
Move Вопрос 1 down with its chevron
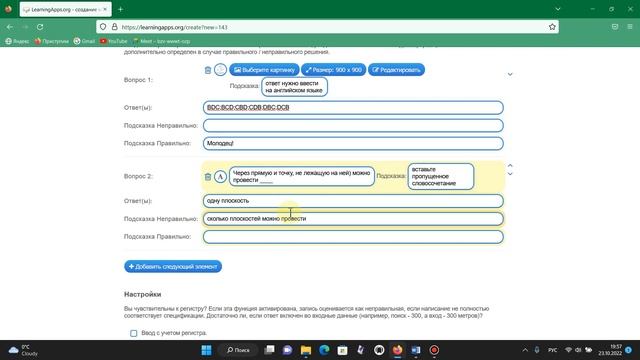point(510,74)
